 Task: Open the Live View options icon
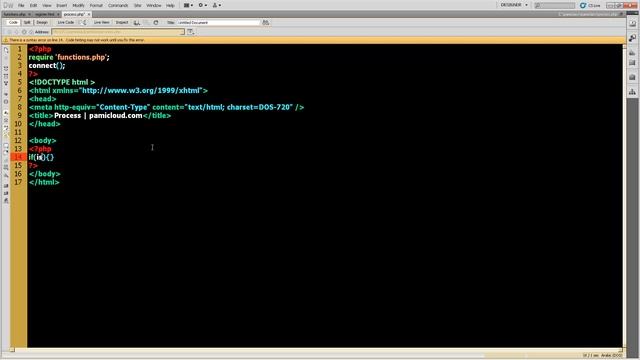point(191,32)
